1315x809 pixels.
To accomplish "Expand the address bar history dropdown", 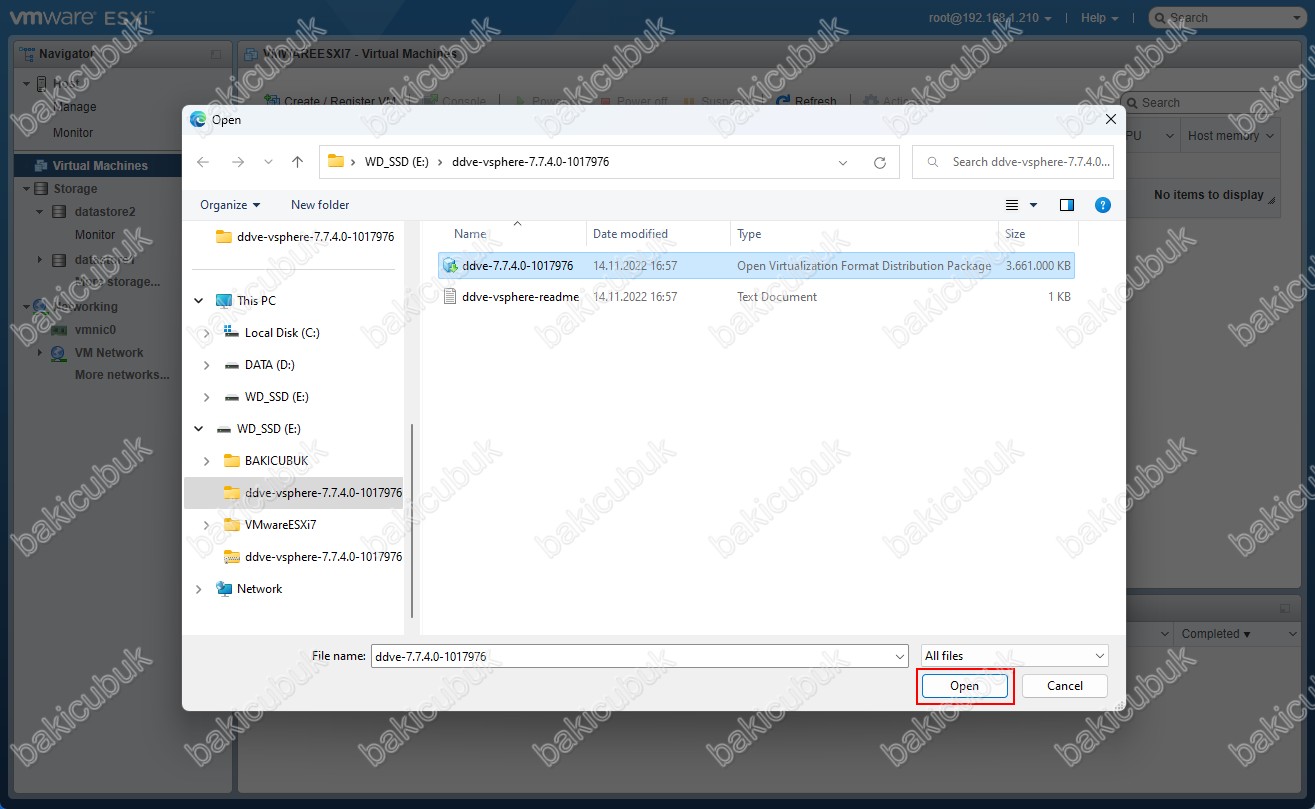I will click(x=843, y=162).
